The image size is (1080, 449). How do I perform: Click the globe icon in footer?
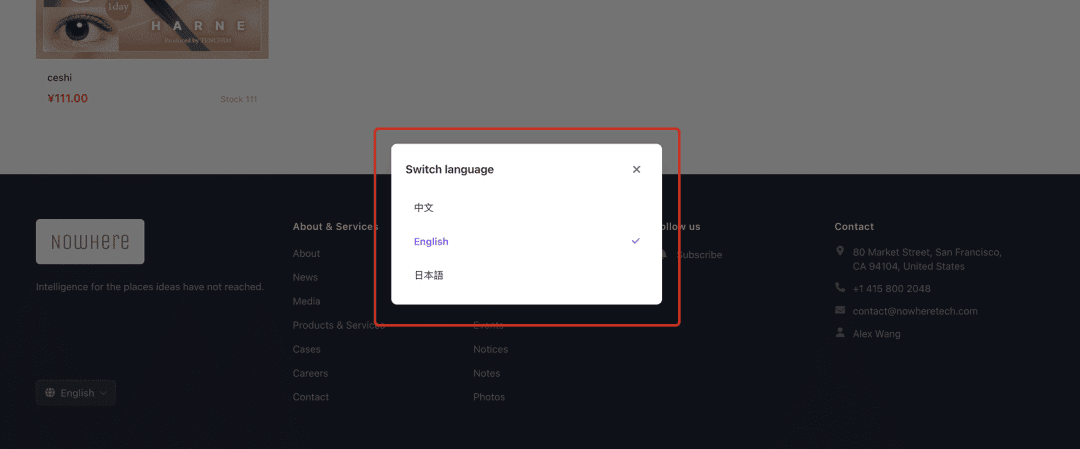50,393
